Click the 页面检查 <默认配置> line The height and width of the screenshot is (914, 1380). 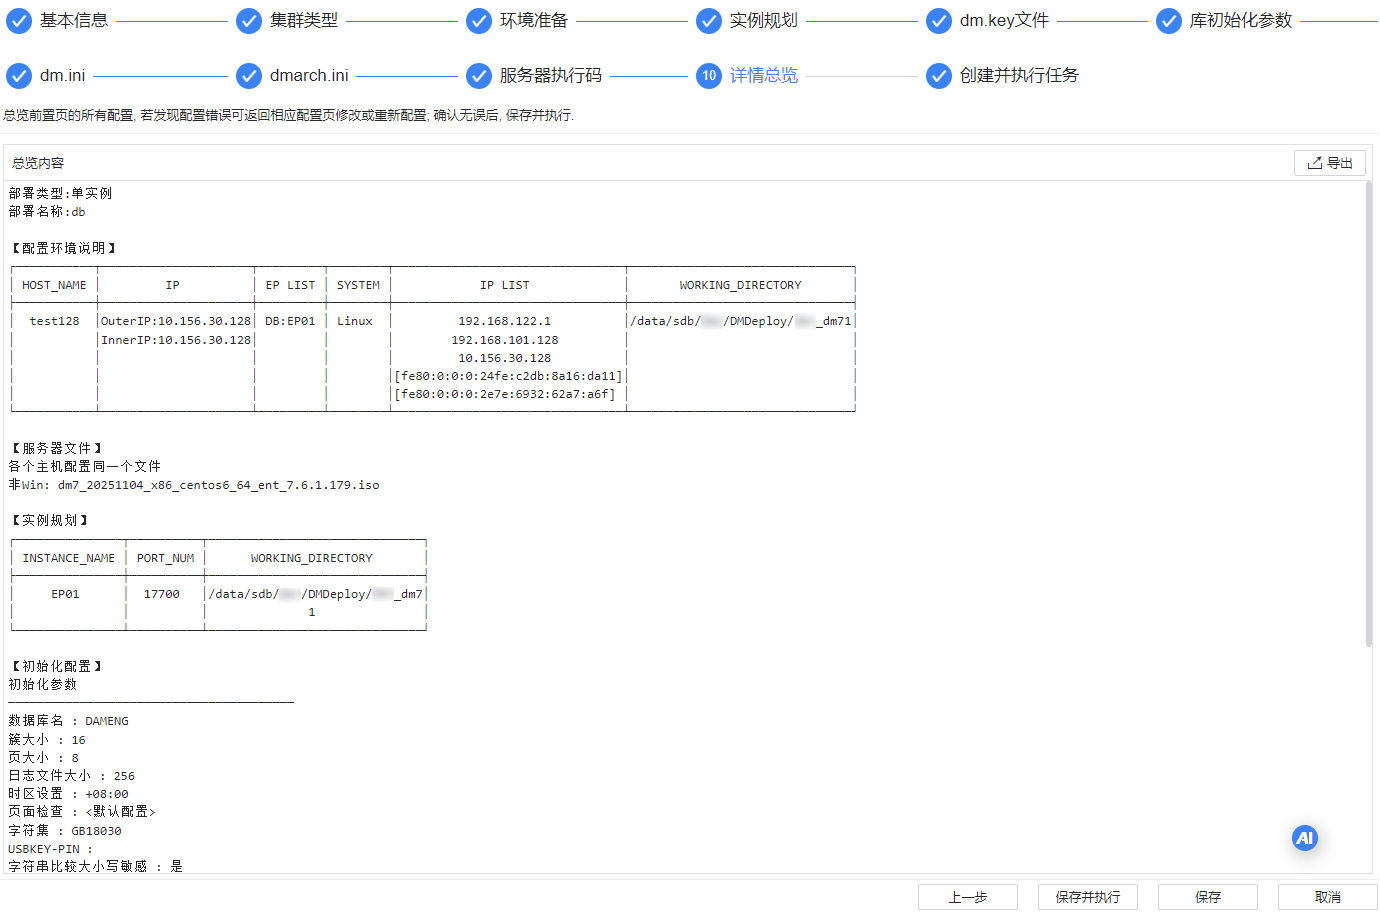coord(82,812)
